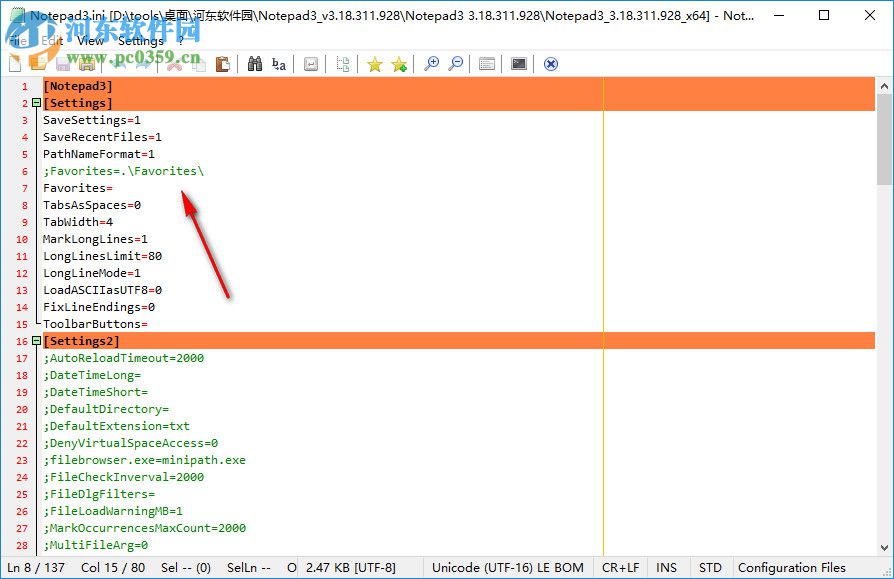Click the Col 15 / 80 status field

pos(113,568)
